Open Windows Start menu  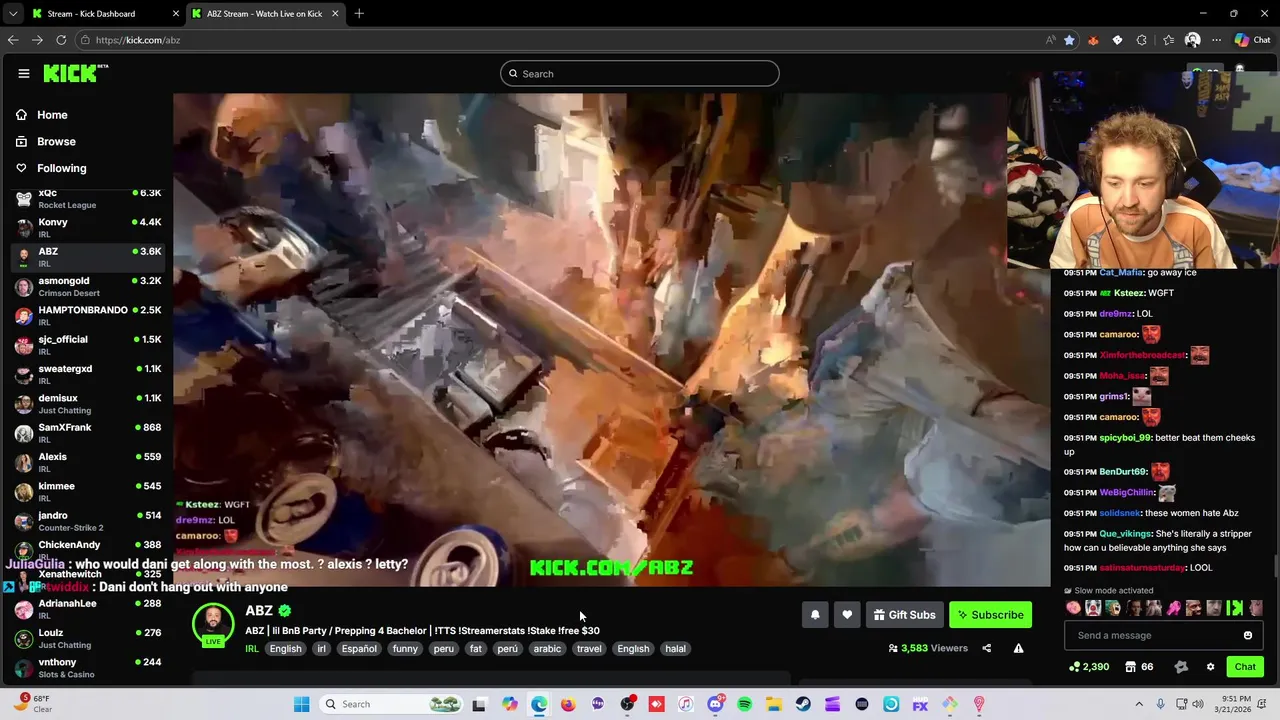click(301, 704)
